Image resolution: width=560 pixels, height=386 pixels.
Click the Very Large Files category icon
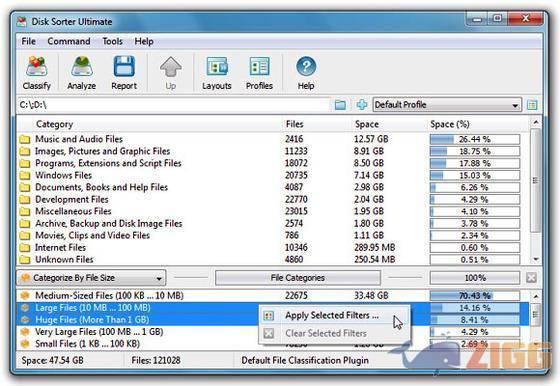click(25, 332)
